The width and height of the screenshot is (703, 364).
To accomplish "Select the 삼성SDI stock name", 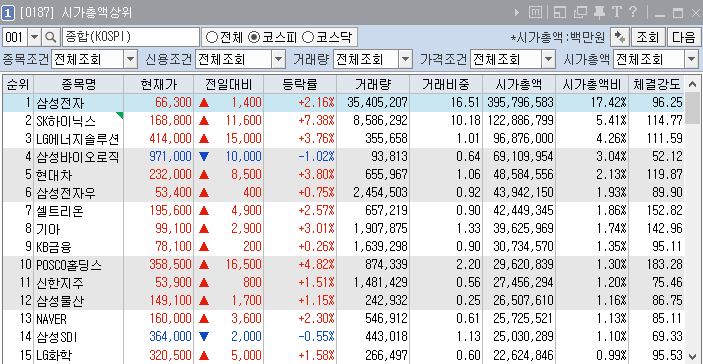I will tap(57, 337).
